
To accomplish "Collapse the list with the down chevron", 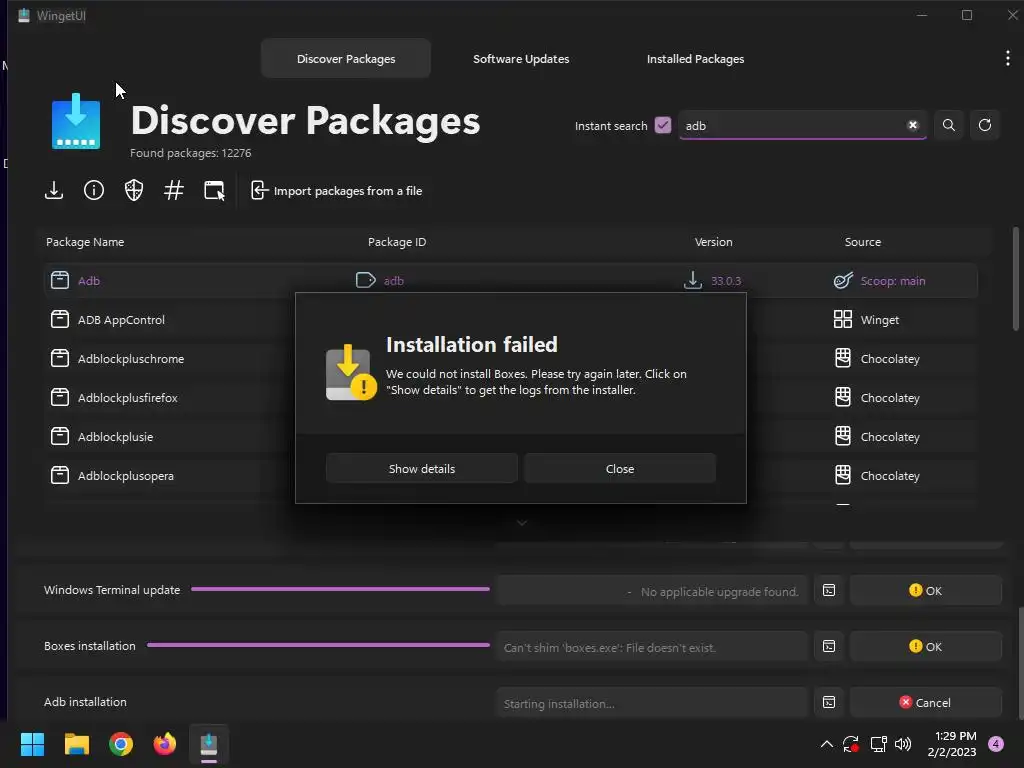I will pos(522,523).
